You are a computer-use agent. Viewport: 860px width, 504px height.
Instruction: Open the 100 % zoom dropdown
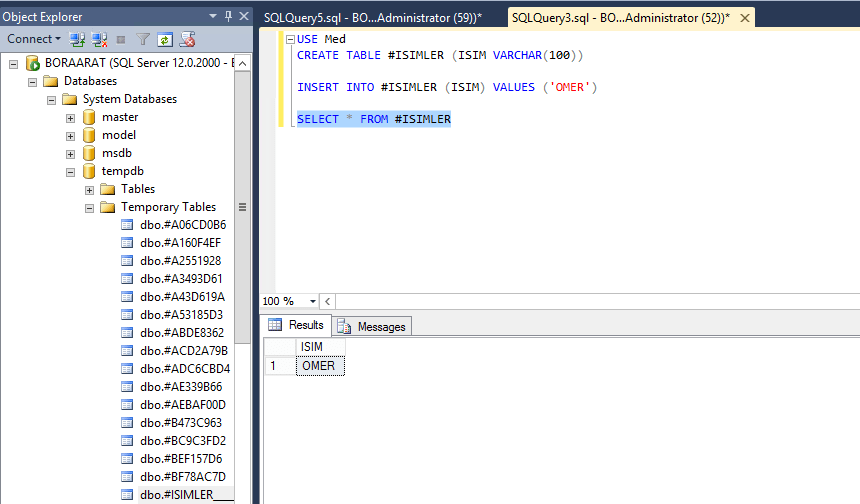pos(313,301)
